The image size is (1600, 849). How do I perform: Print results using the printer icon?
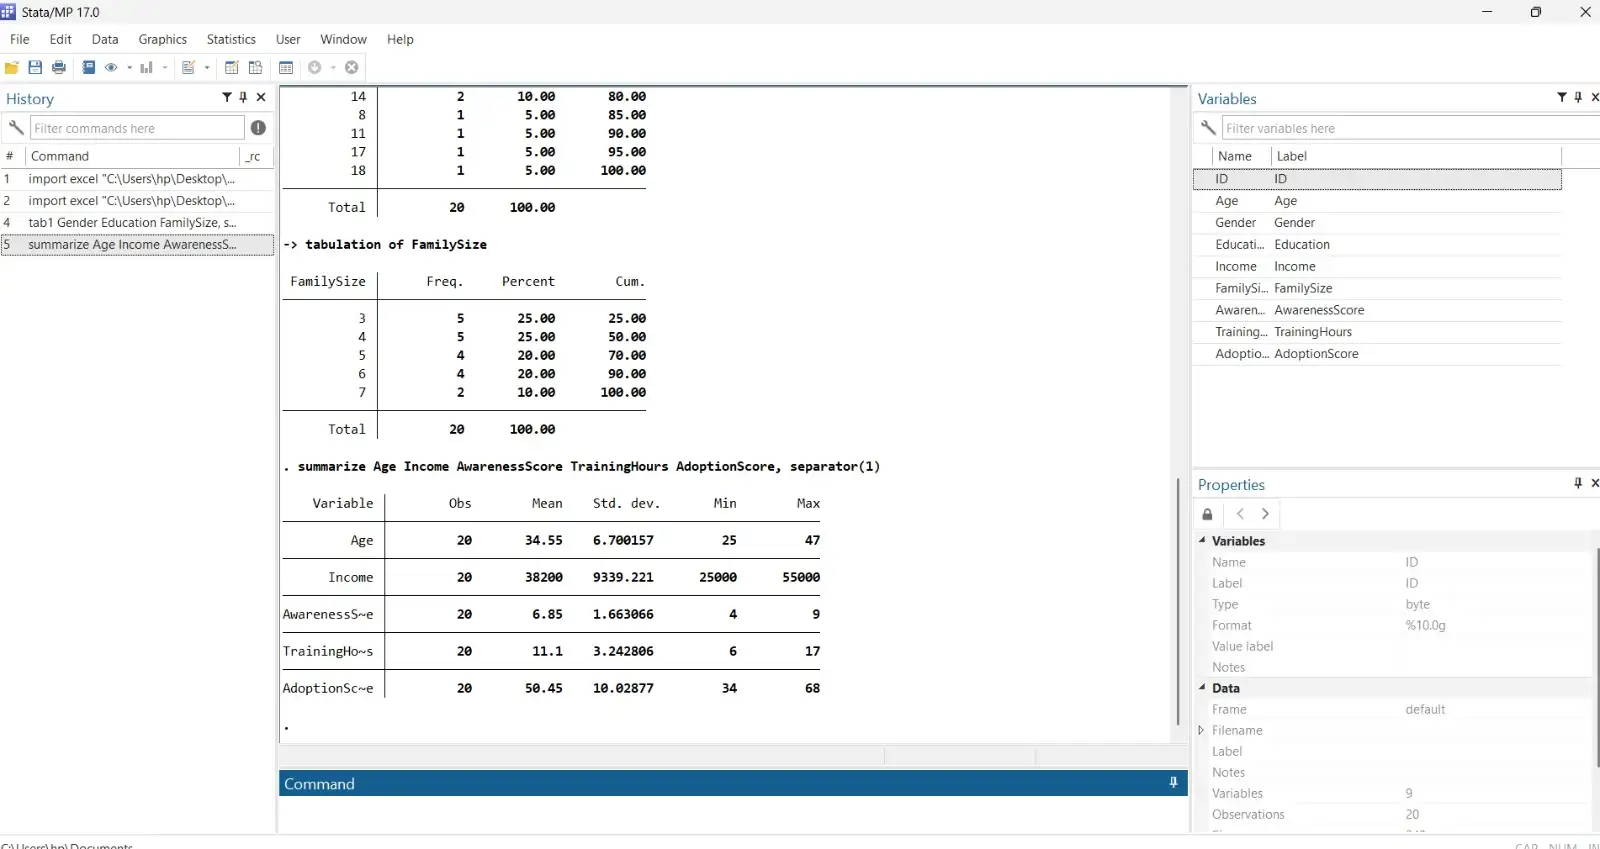tap(59, 68)
